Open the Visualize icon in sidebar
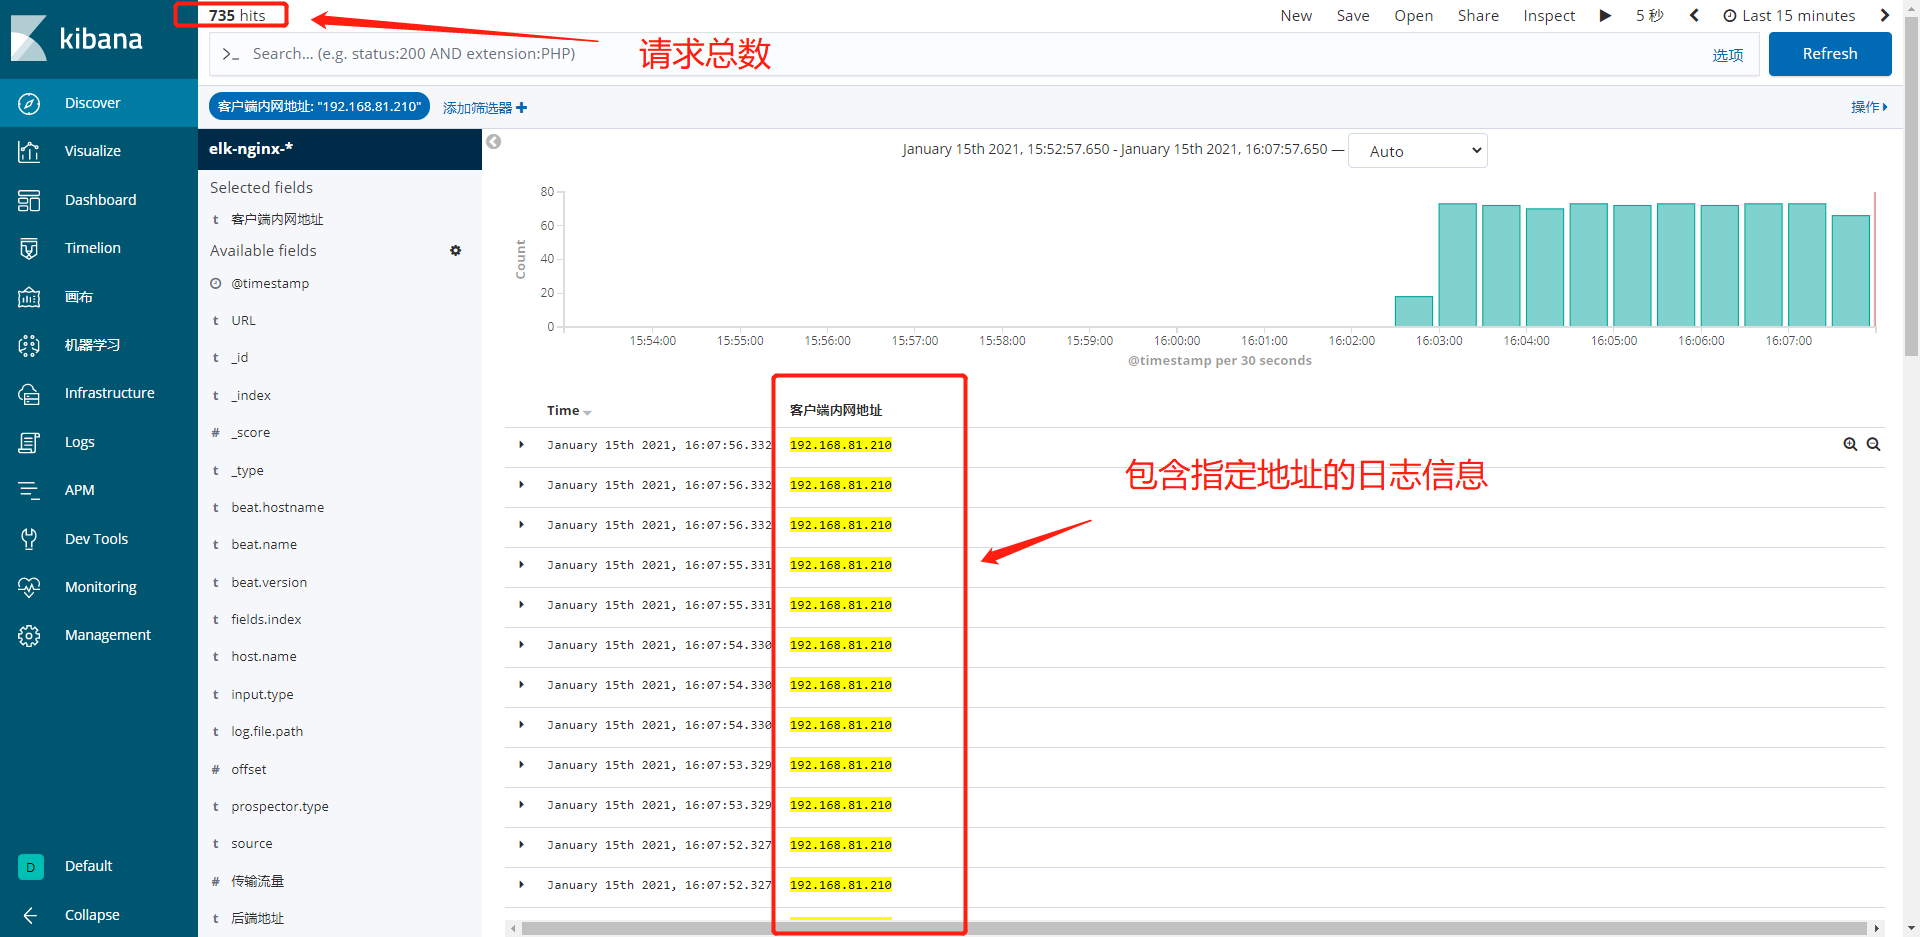Image resolution: width=1920 pixels, height=937 pixels. [29, 151]
